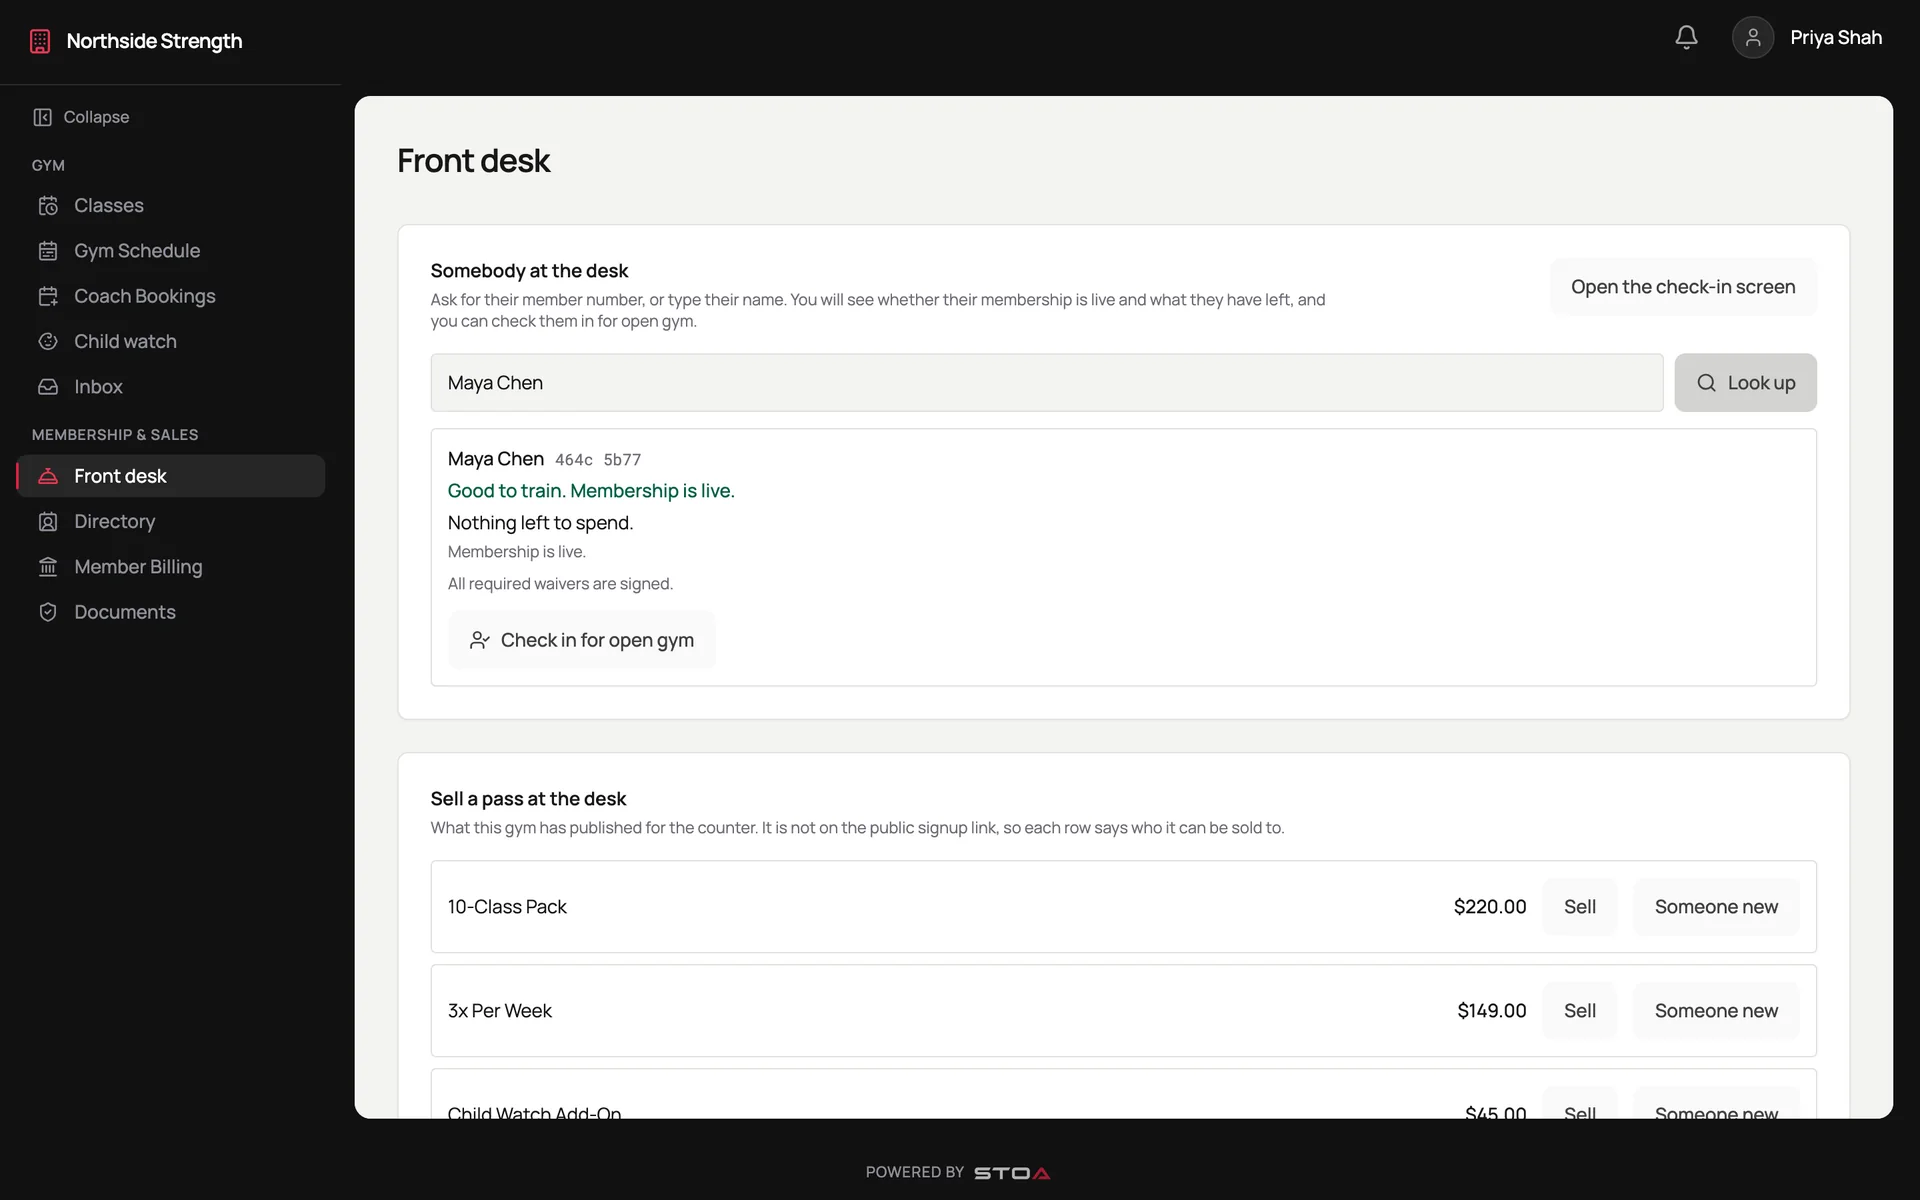Select the Front desk menu item

click(x=170, y=476)
